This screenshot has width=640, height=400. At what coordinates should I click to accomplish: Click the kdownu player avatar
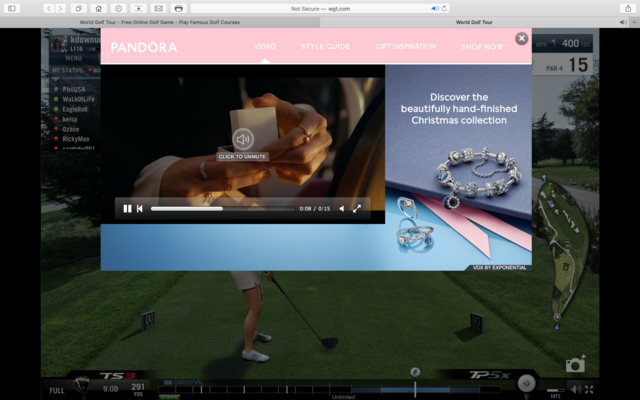59,43
